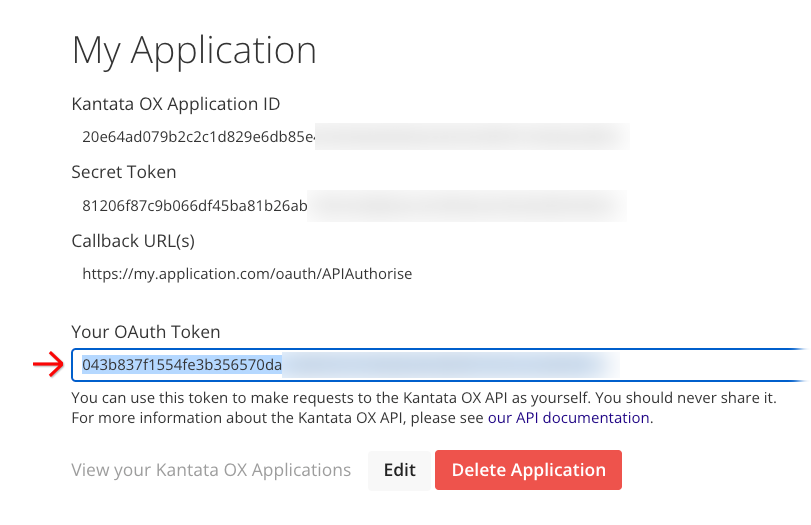This screenshot has height=525, width=811.
Task: Click the Secret Token label
Action: (124, 172)
